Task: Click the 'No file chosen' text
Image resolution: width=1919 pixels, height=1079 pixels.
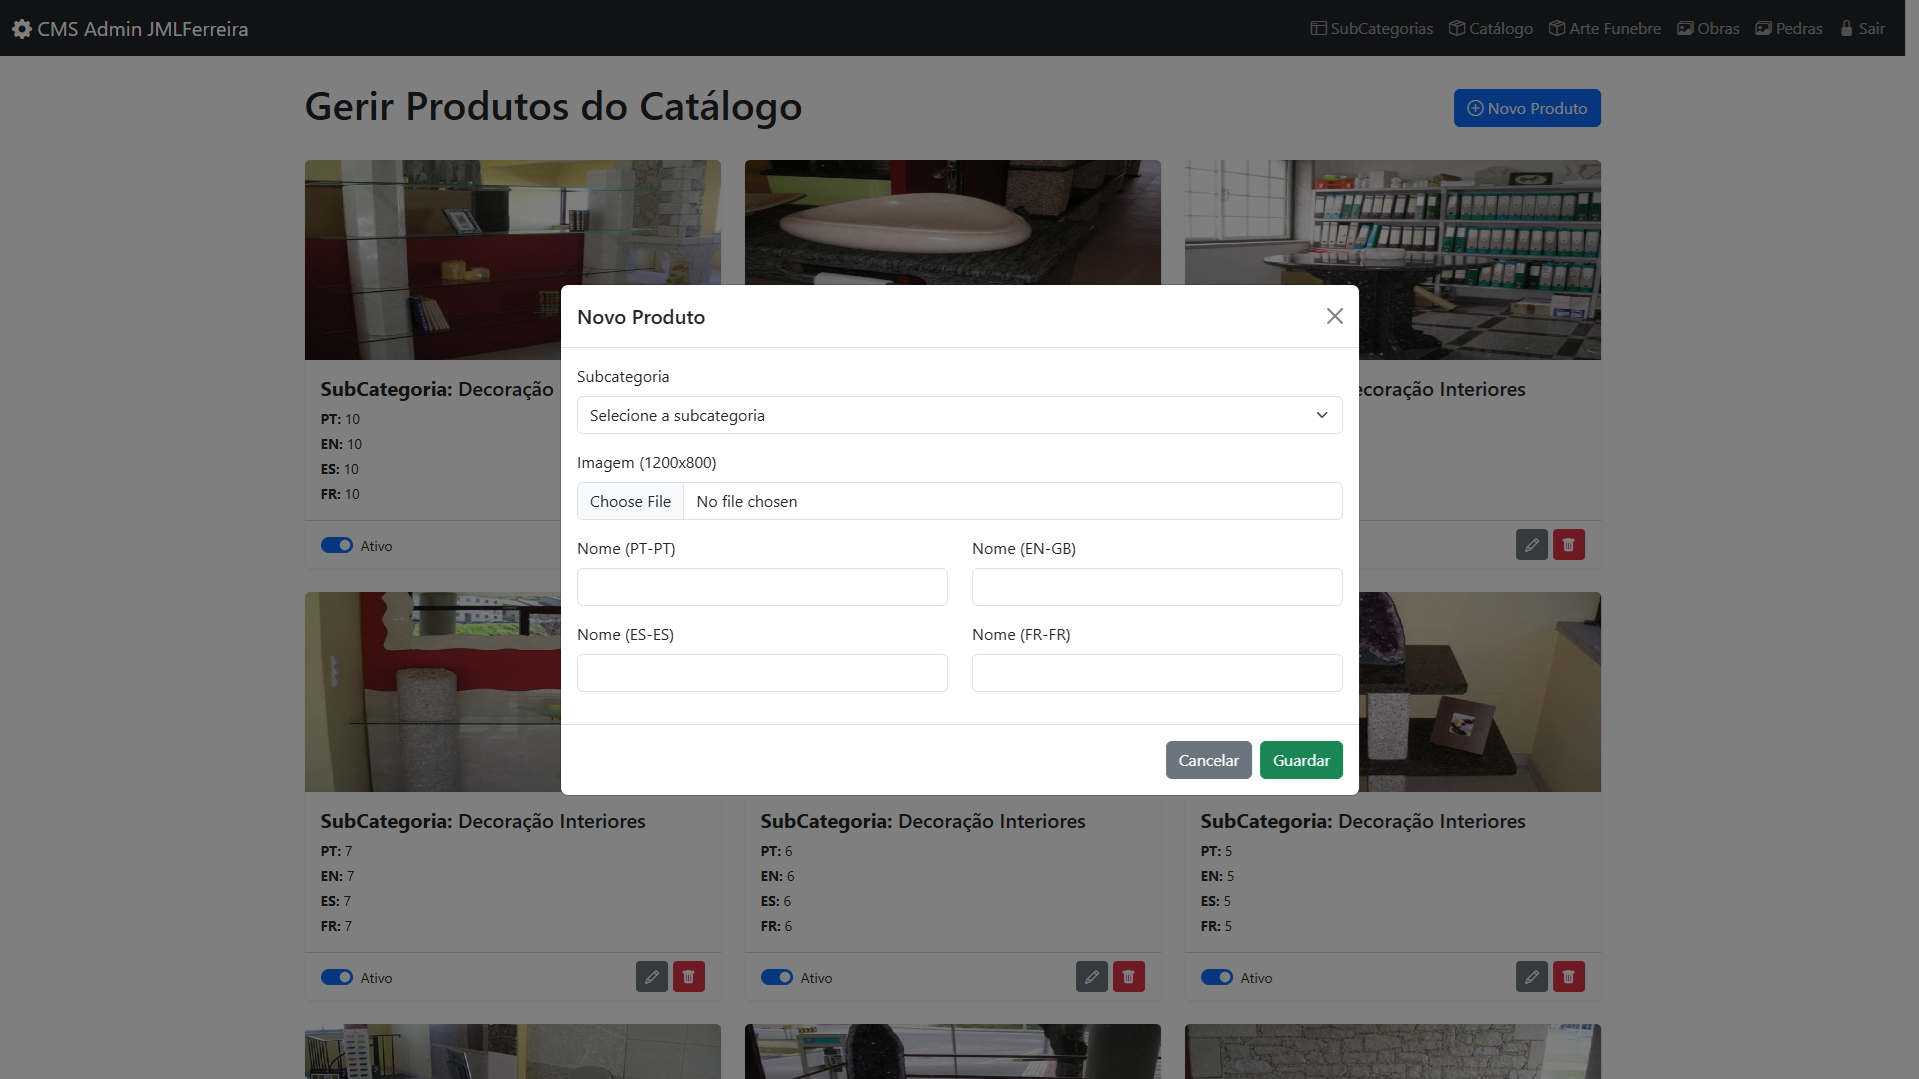Action: pos(747,501)
